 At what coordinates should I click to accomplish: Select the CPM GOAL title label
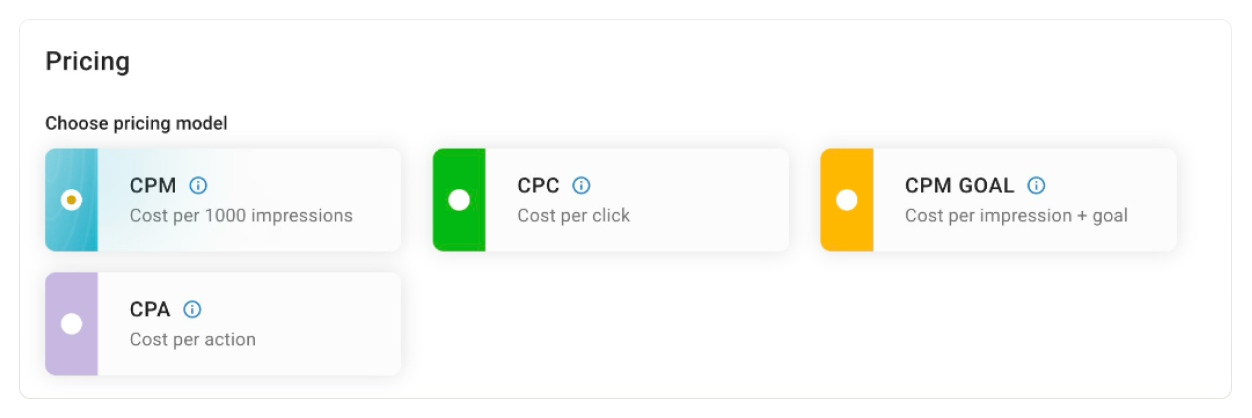pyautogui.click(x=959, y=186)
